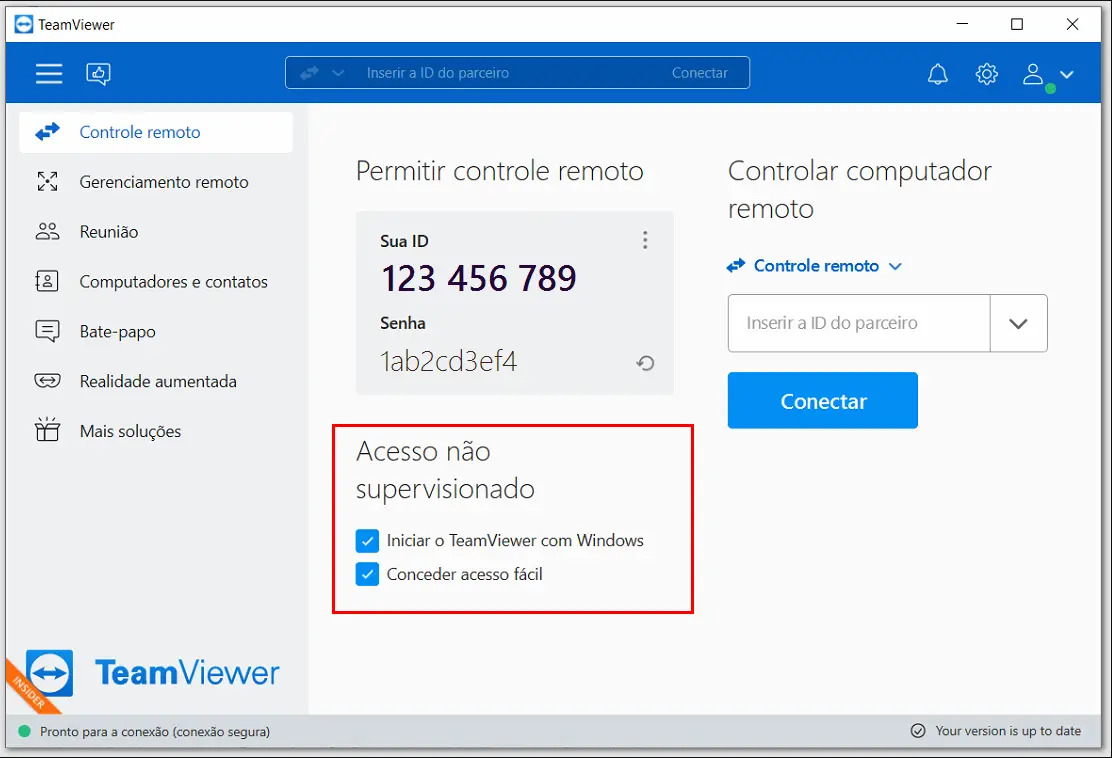
Task: Open Reunião section
Action: tap(156, 232)
